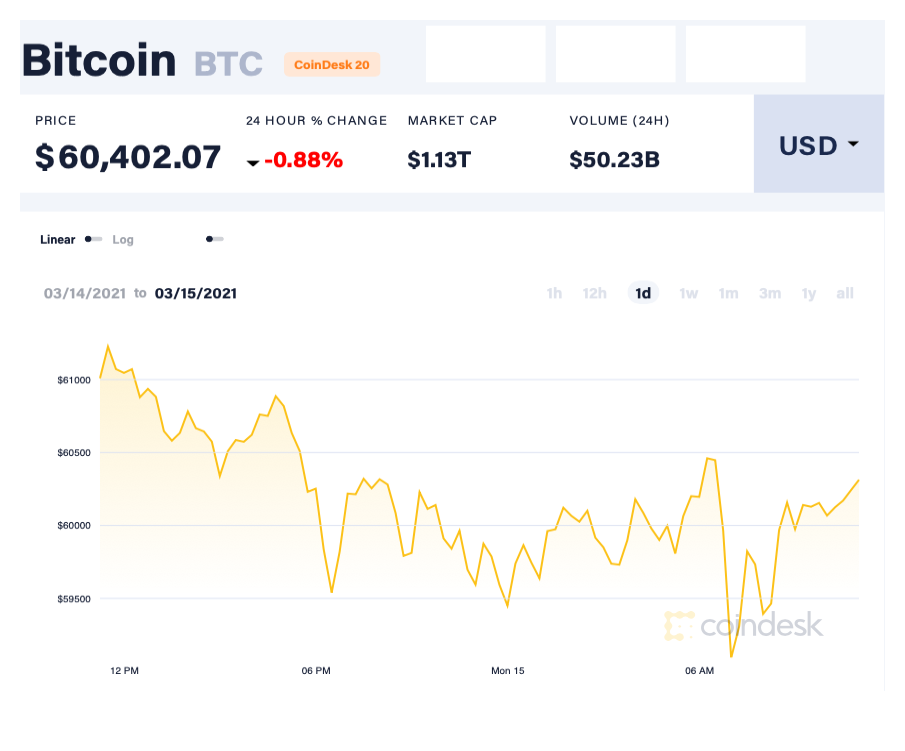Click the end date 03/15/2021
Screen dimensions: 905x751
[x=196, y=293]
